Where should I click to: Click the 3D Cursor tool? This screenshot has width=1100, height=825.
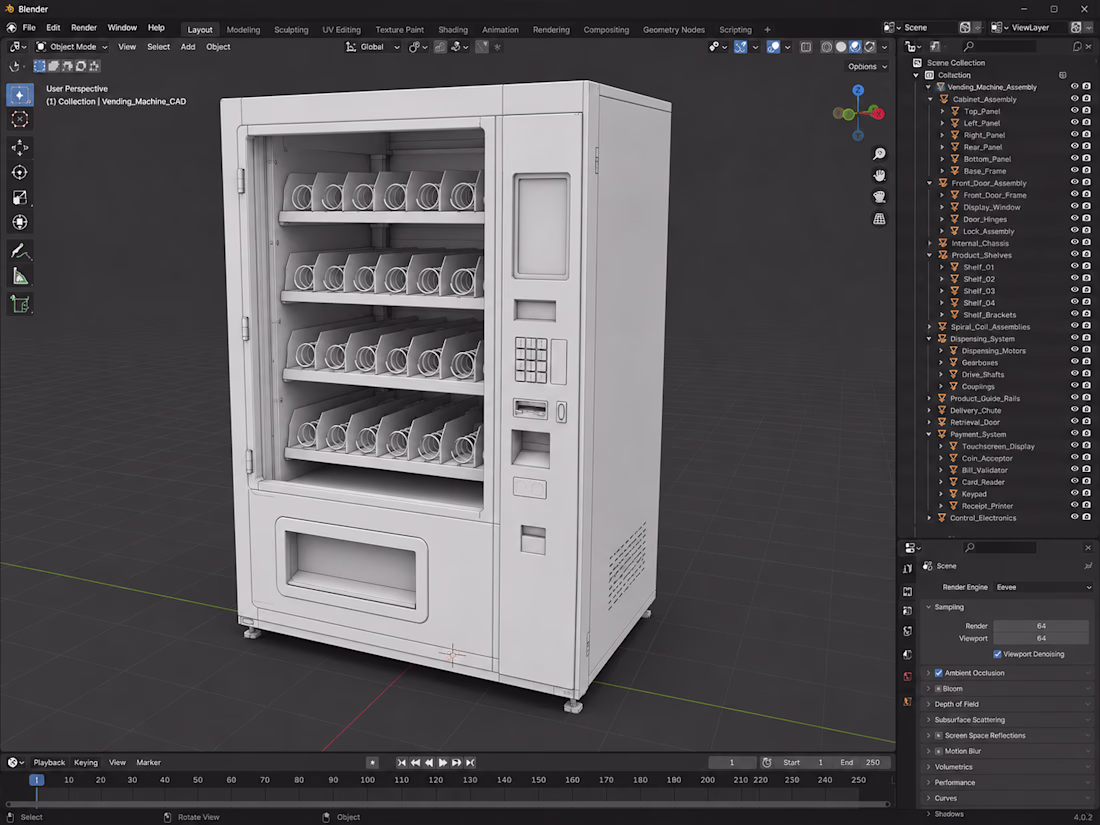(x=20, y=119)
